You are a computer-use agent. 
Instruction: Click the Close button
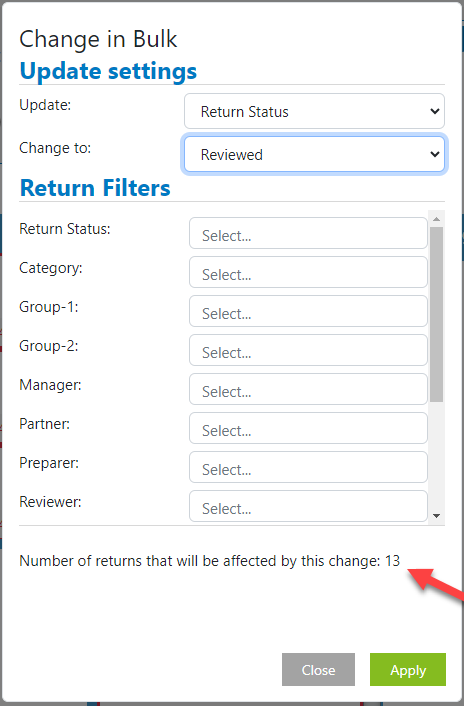(x=318, y=670)
